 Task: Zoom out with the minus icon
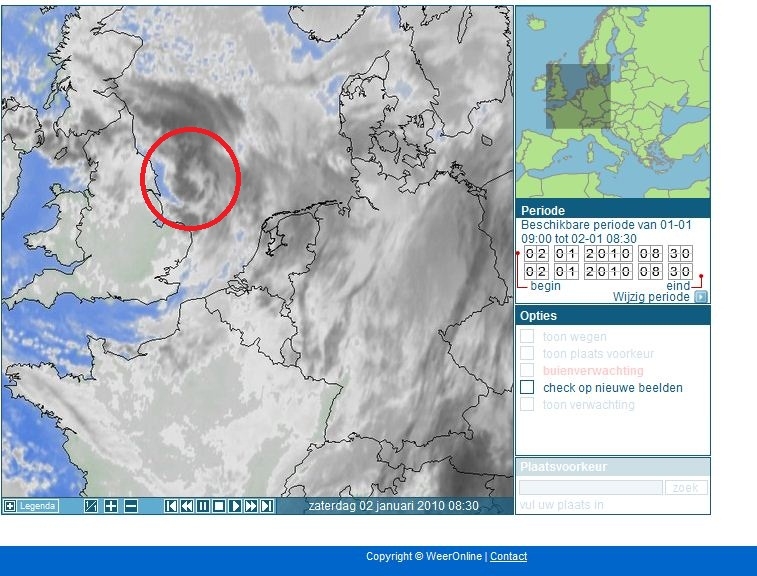point(131,506)
